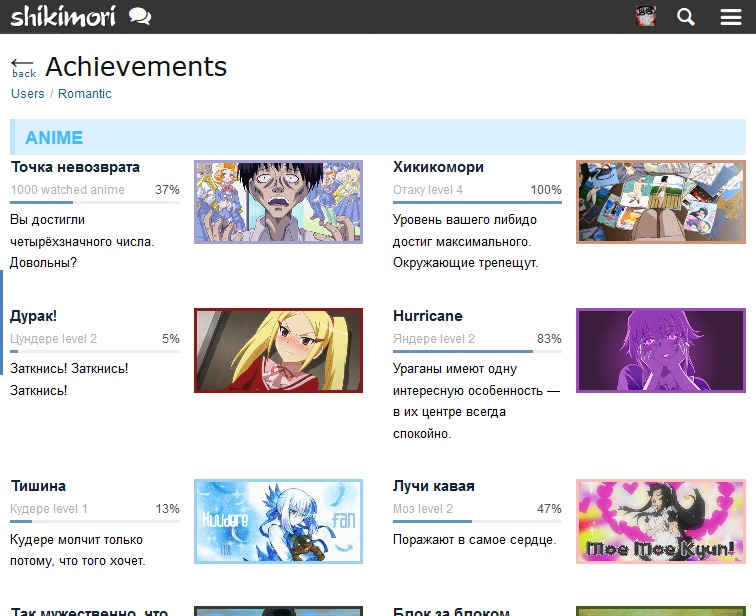This screenshot has height=616, width=756.
Task: Click the blonde tsundere girl thumbnail
Action: 278,350
